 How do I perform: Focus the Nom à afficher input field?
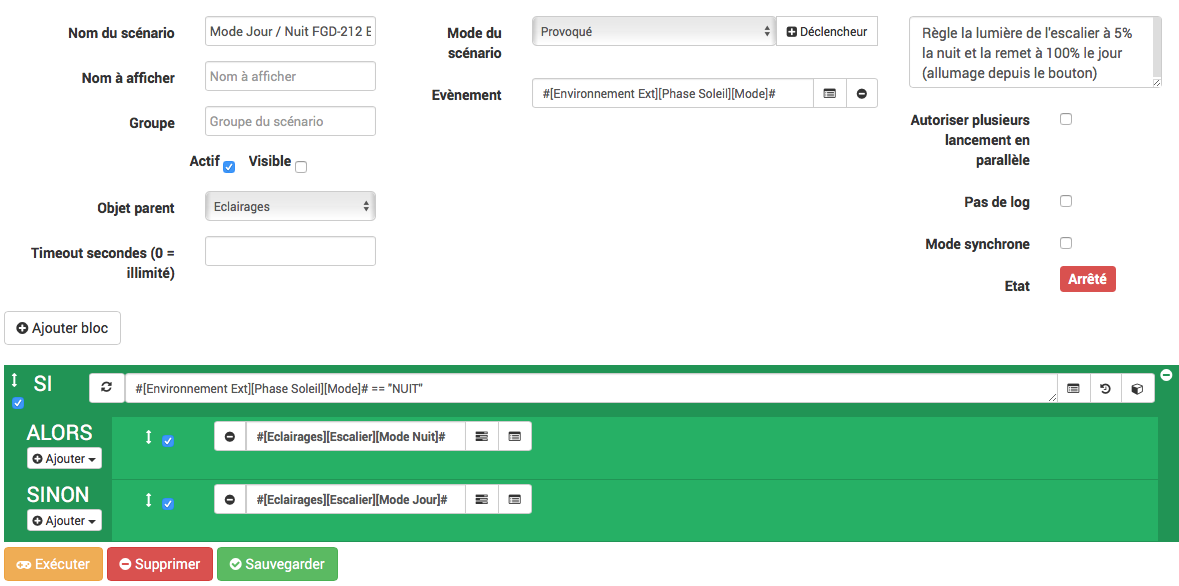290,76
